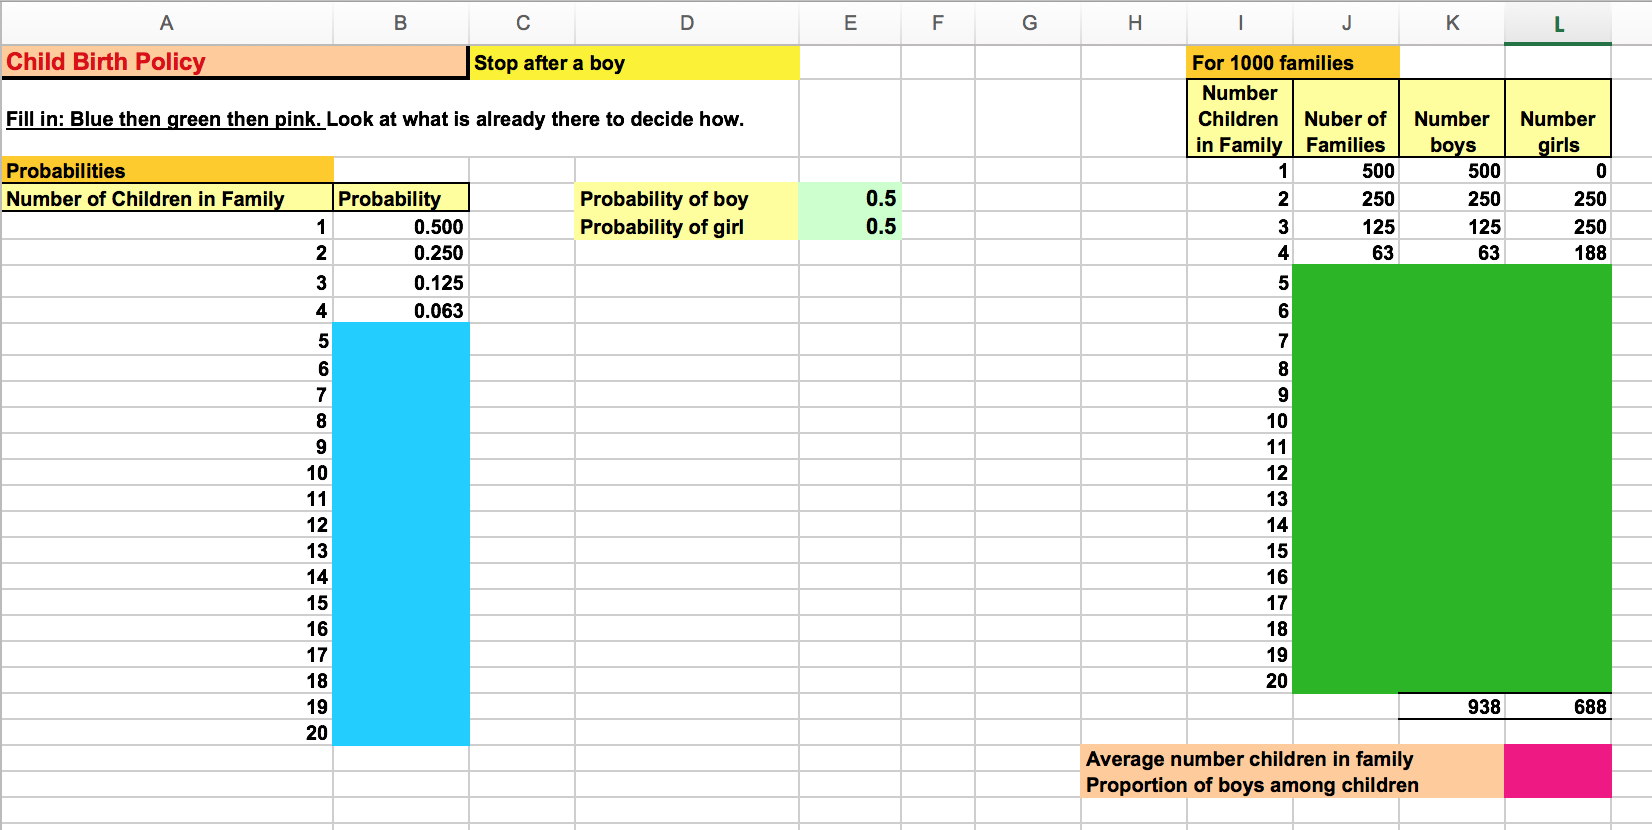Click families value 500 in column J

pyautogui.click(x=1346, y=170)
